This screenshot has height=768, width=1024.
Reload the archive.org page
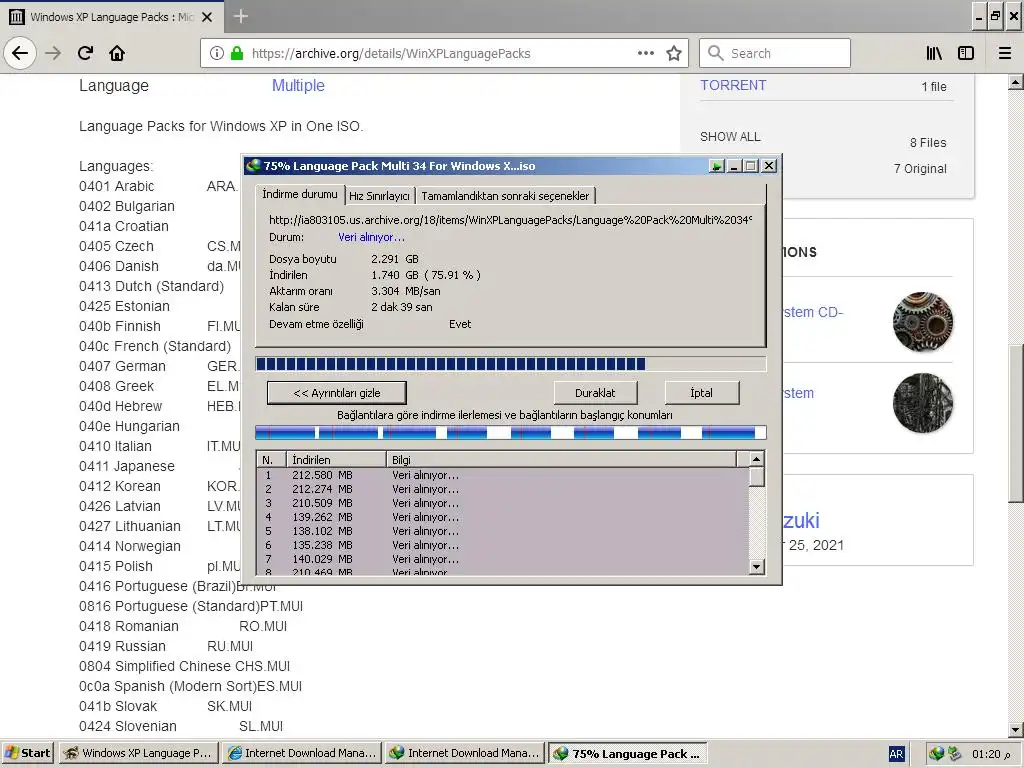point(85,53)
